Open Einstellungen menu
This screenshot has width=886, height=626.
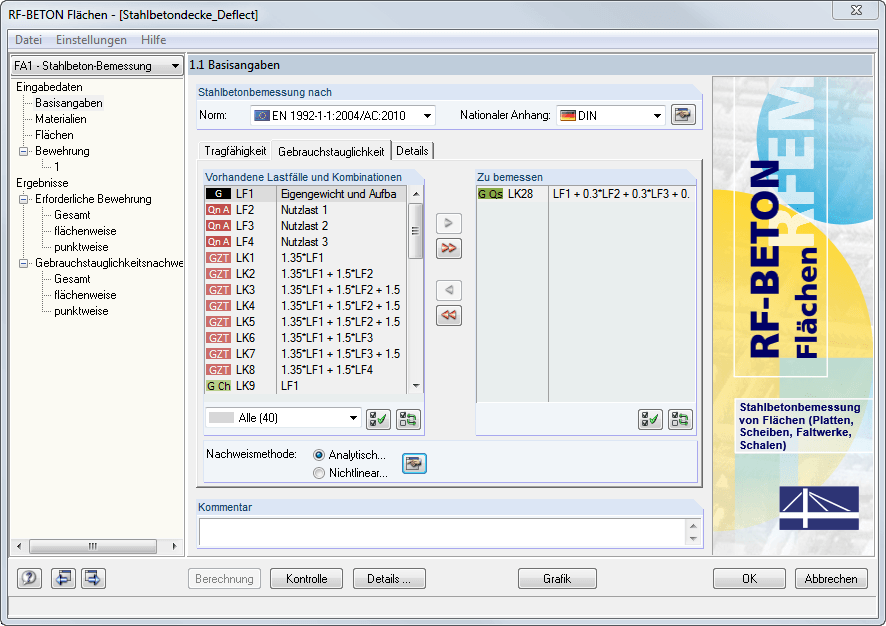[91, 40]
